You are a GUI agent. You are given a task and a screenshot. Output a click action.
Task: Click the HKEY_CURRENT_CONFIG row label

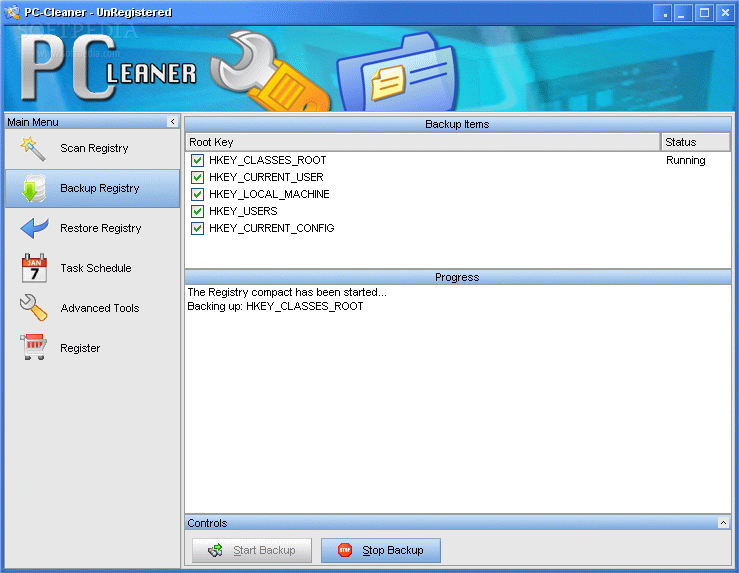click(x=271, y=228)
